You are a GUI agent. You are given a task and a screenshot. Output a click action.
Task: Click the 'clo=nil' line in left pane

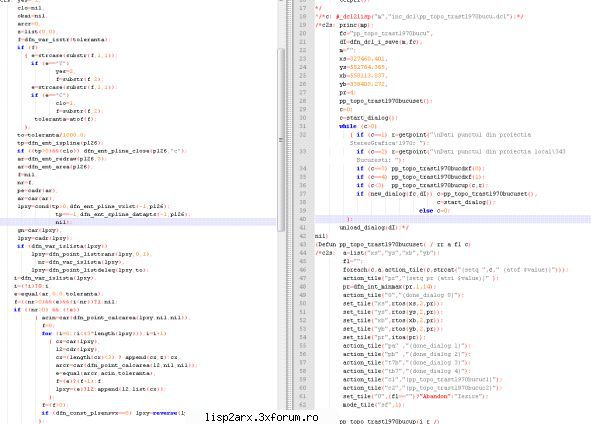coord(30,8)
